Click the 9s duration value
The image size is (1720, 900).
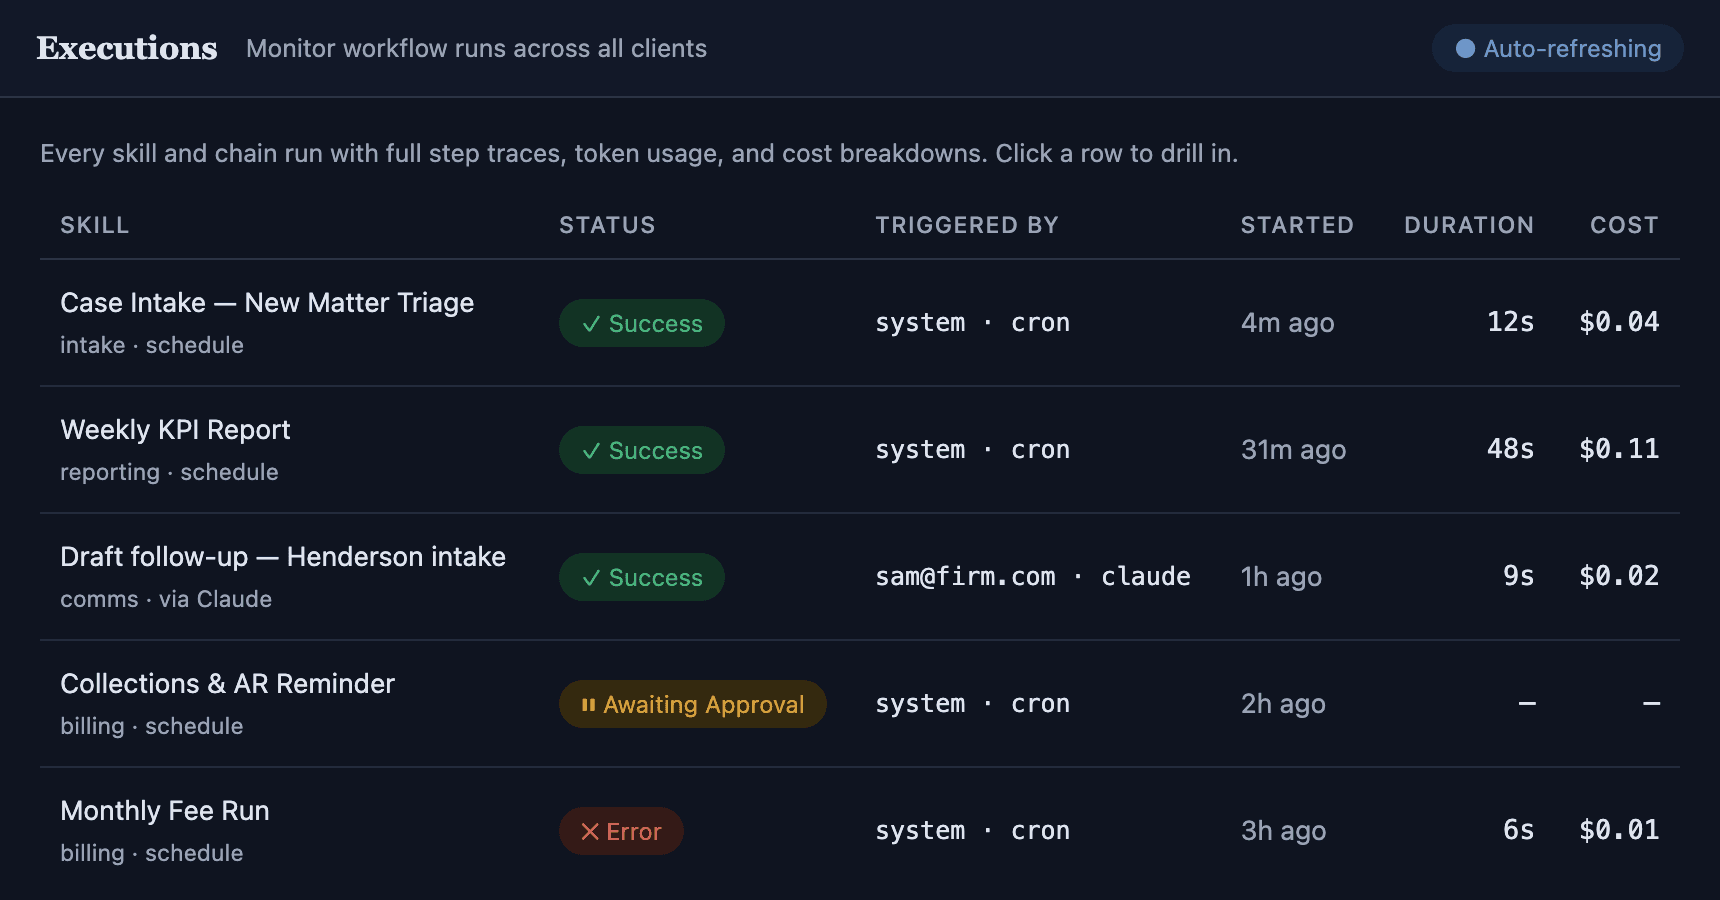tap(1518, 576)
